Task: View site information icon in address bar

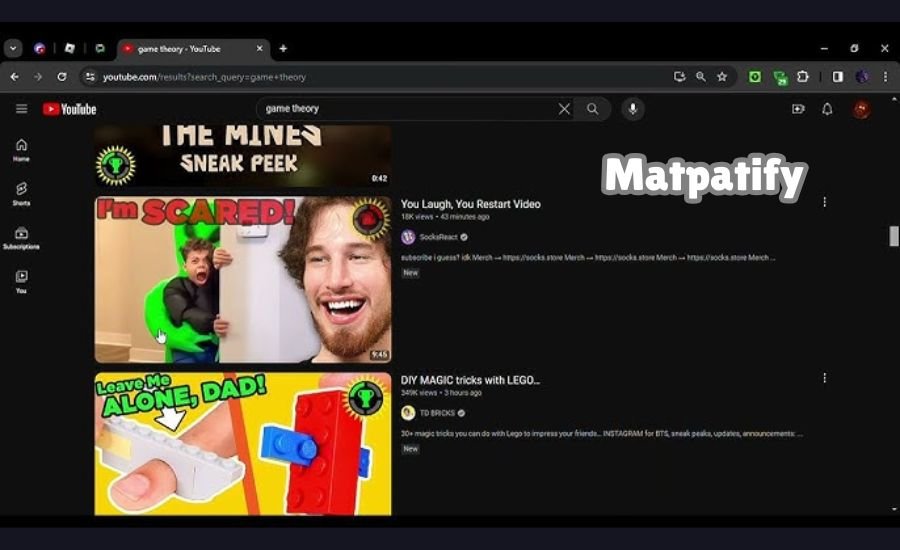Action: (x=90, y=77)
